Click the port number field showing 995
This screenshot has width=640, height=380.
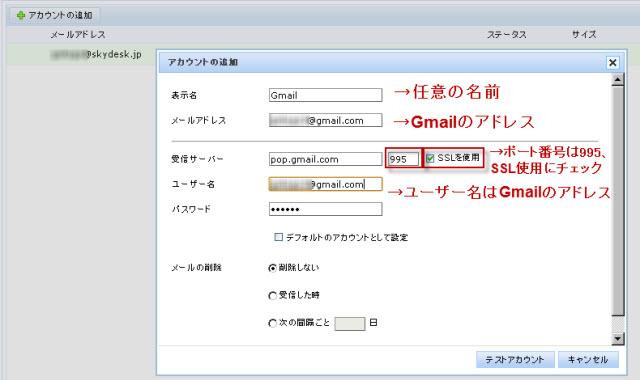click(x=403, y=159)
